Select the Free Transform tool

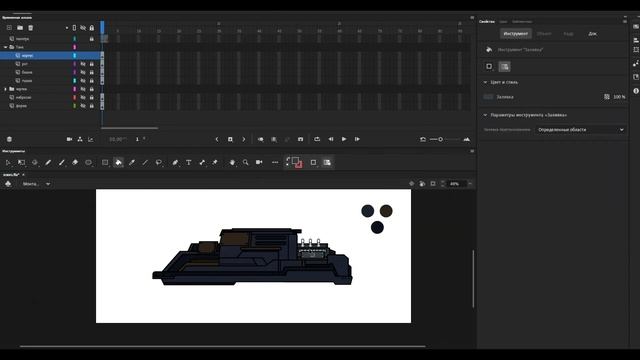click(21, 162)
